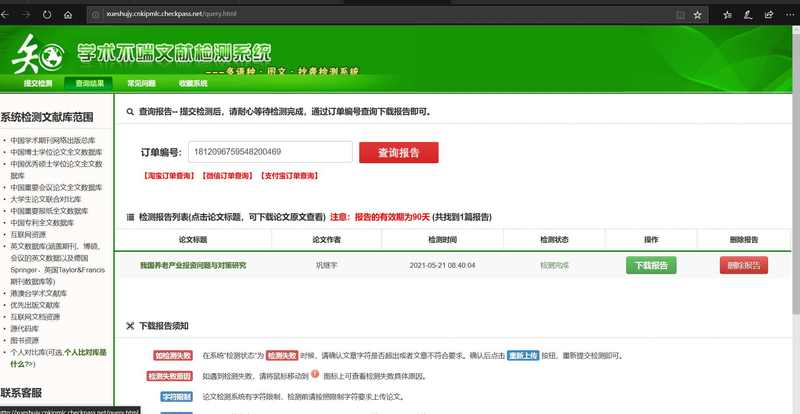
Task: Switch to the 查询结果 tab
Action: (x=90, y=84)
